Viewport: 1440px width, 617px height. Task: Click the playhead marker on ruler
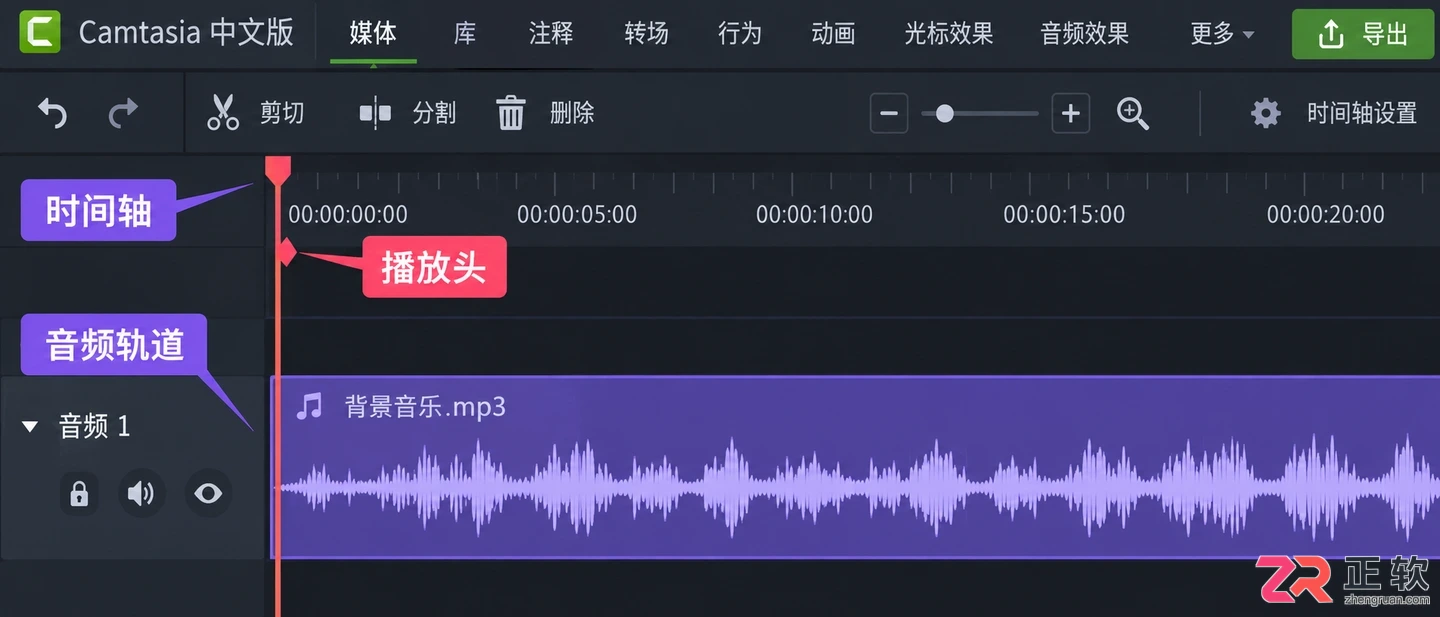point(278,170)
